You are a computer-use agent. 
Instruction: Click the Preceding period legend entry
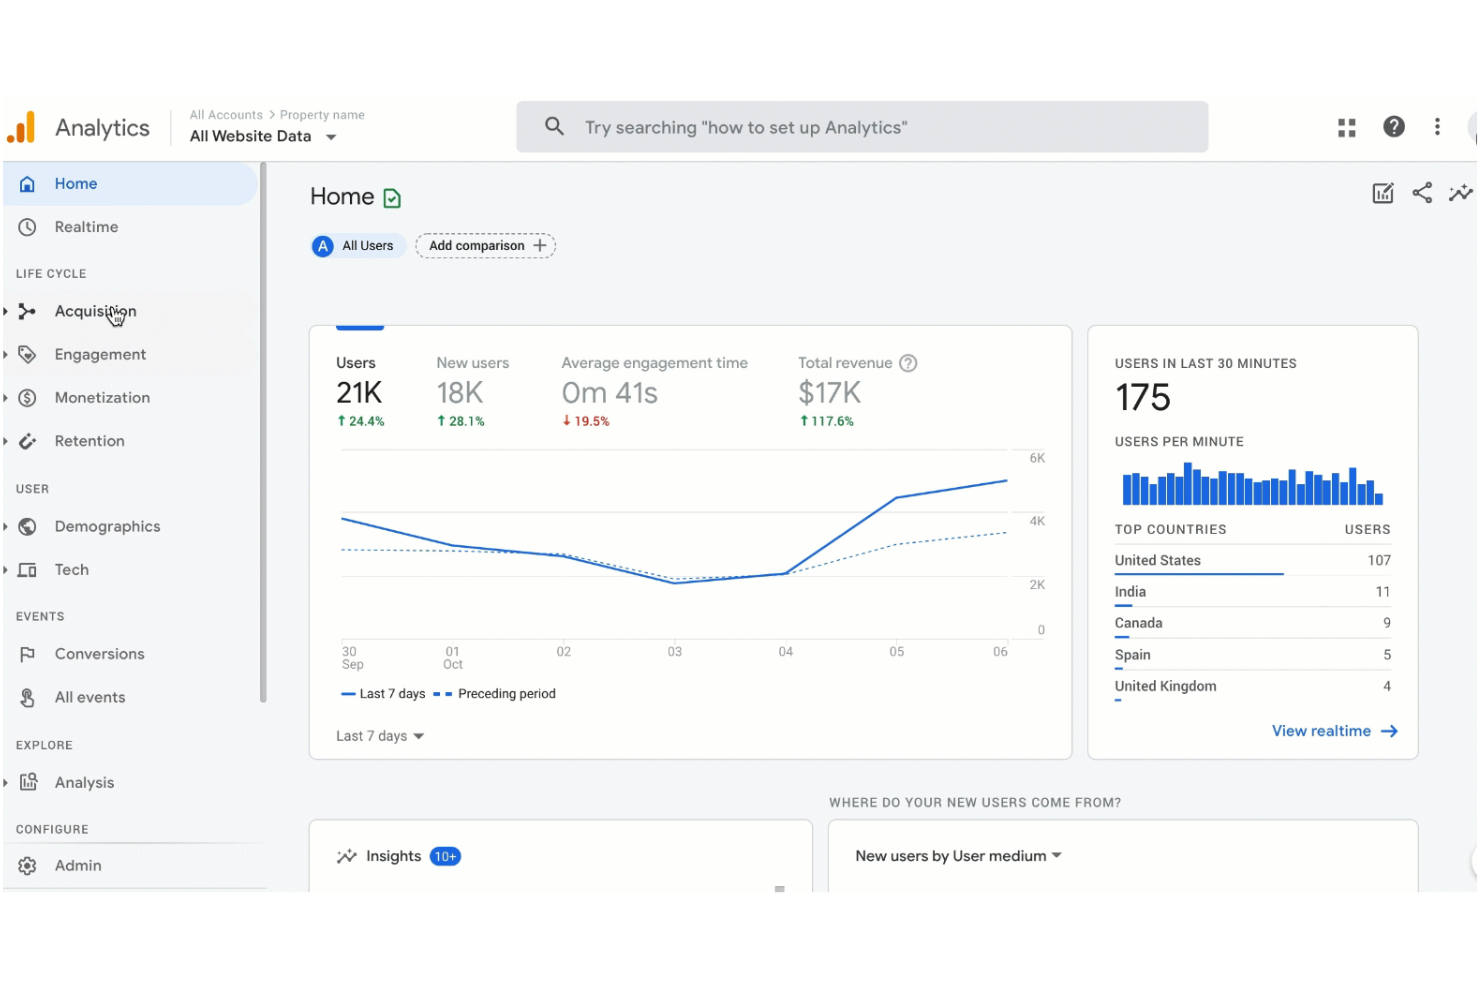pyautogui.click(x=495, y=694)
